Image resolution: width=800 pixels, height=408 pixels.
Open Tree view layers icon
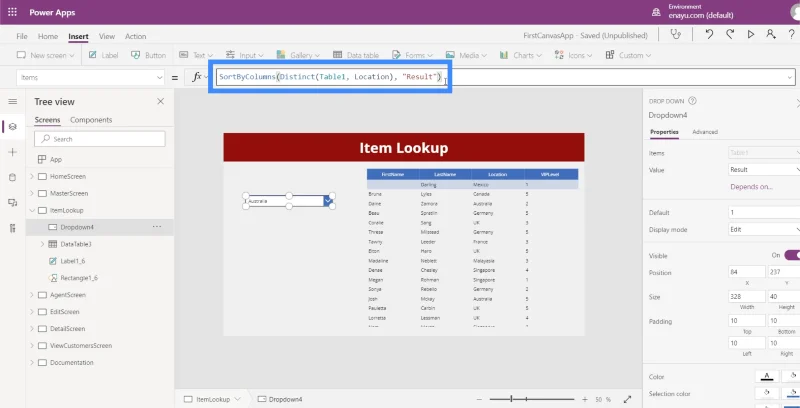(x=13, y=126)
